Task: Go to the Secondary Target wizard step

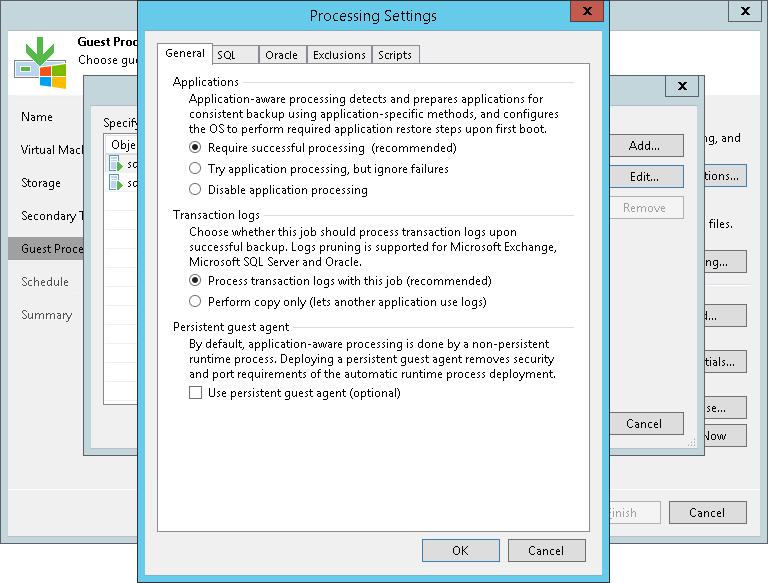Action: [52, 216]
